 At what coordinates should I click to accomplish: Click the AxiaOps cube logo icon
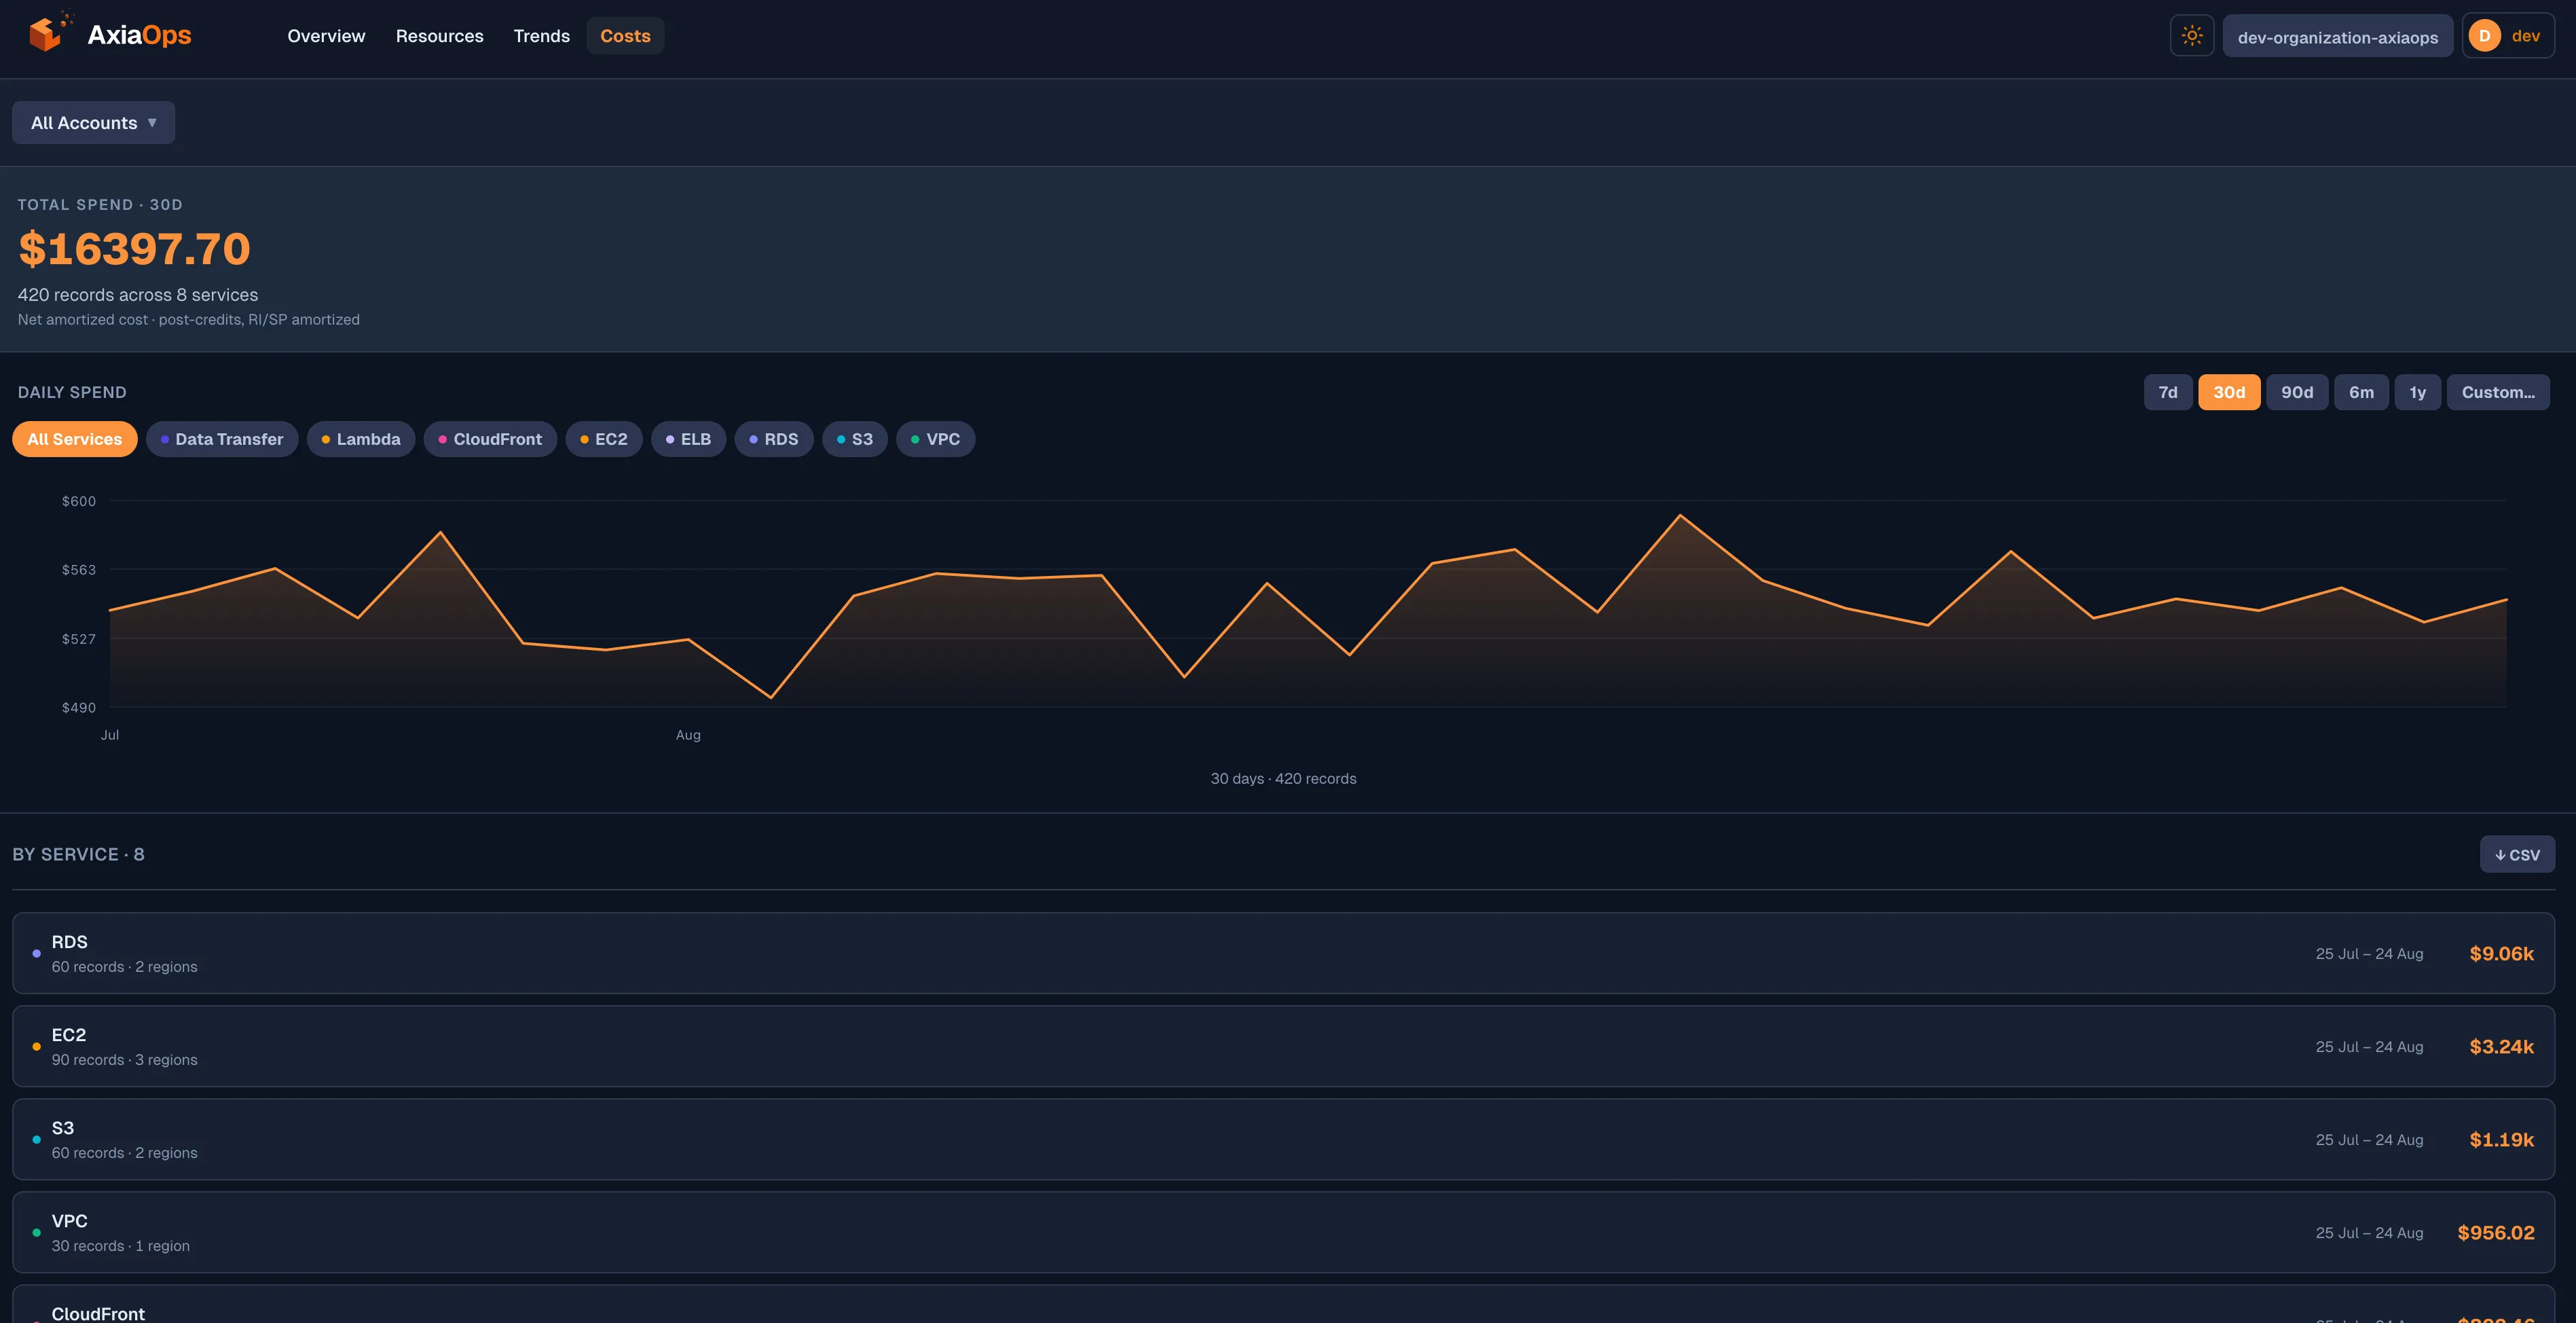pos(50,32)
